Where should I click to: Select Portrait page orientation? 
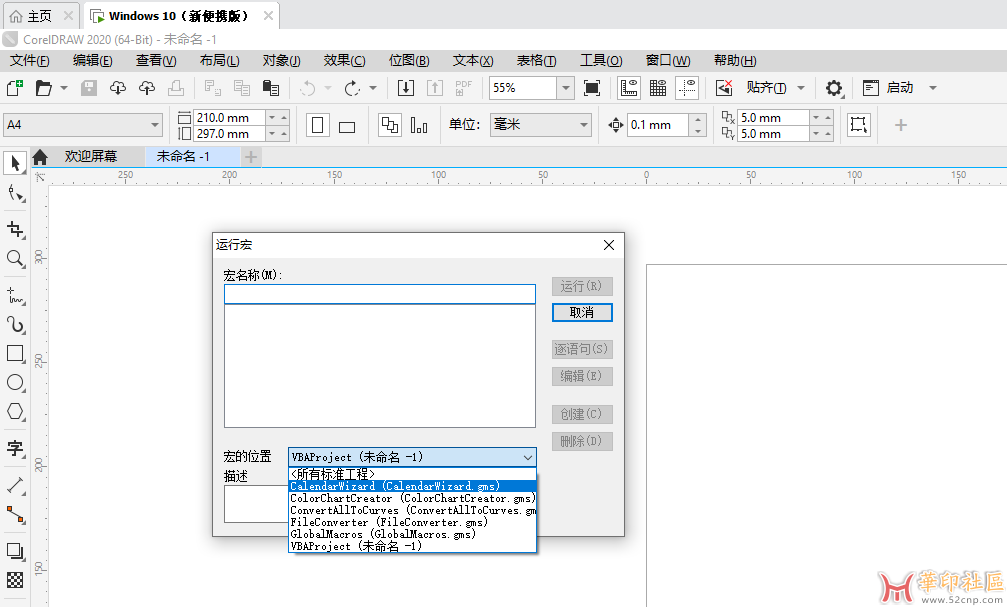(x=318, y=125)
